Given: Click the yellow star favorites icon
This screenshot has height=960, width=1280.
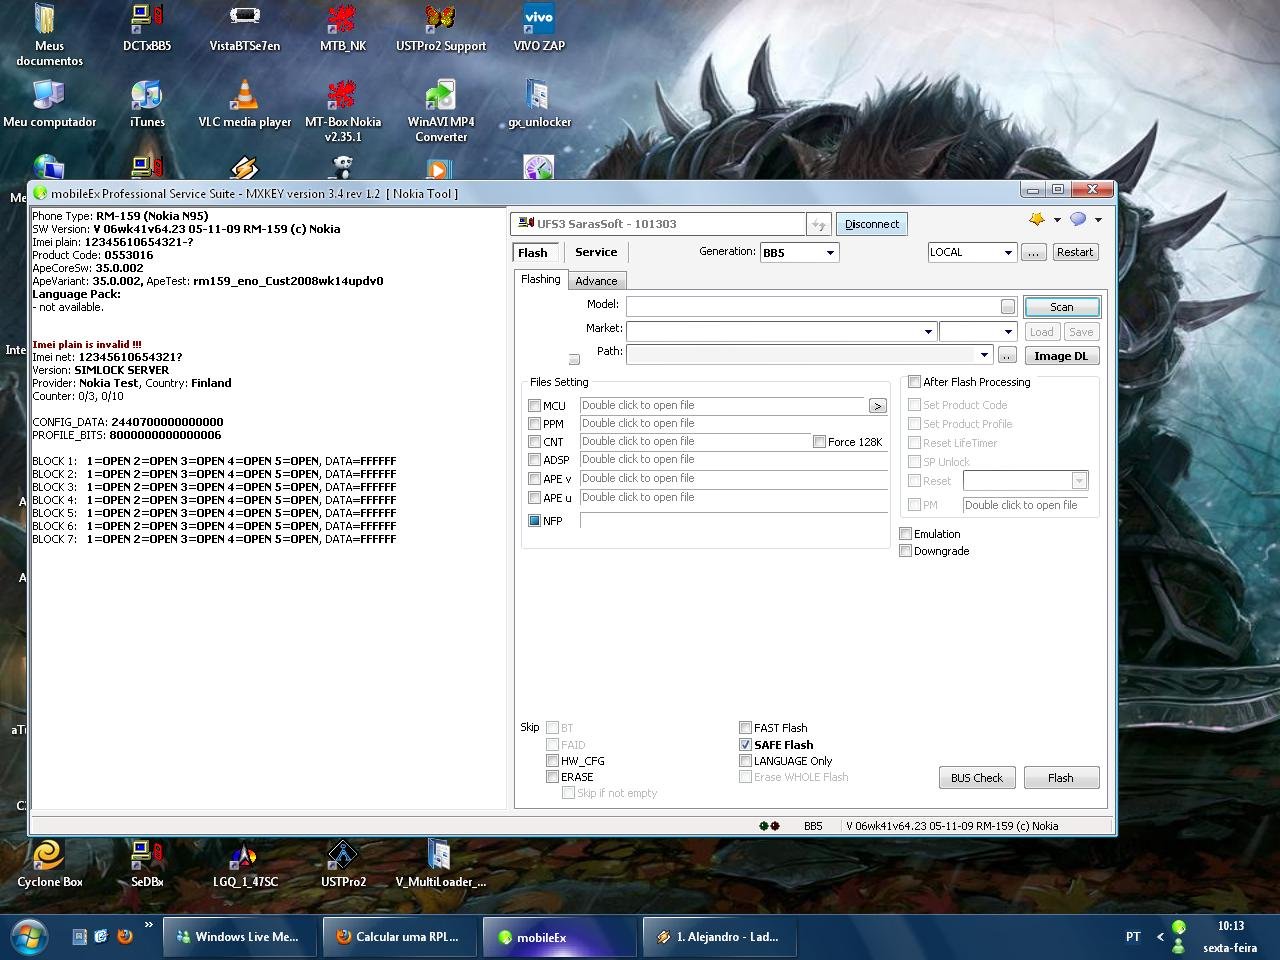Looking at the screenshot, I should 1037,220.
